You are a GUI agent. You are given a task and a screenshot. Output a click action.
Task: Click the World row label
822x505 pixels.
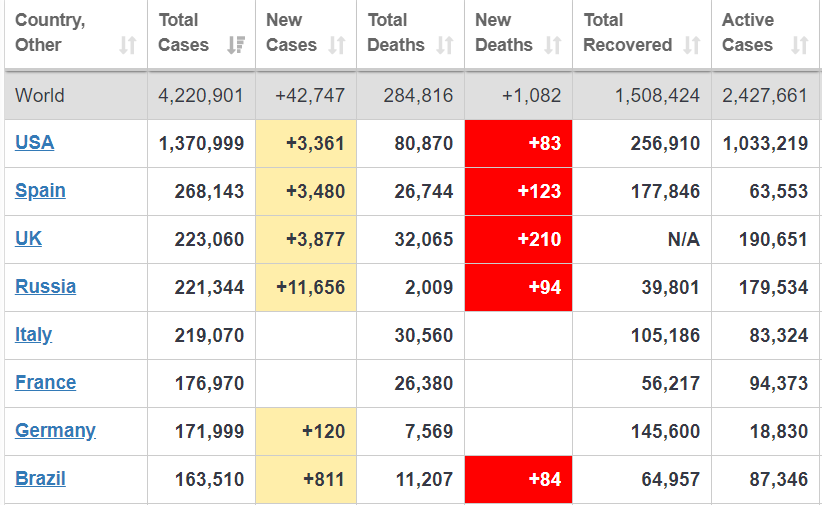click(x=40, y=96)
